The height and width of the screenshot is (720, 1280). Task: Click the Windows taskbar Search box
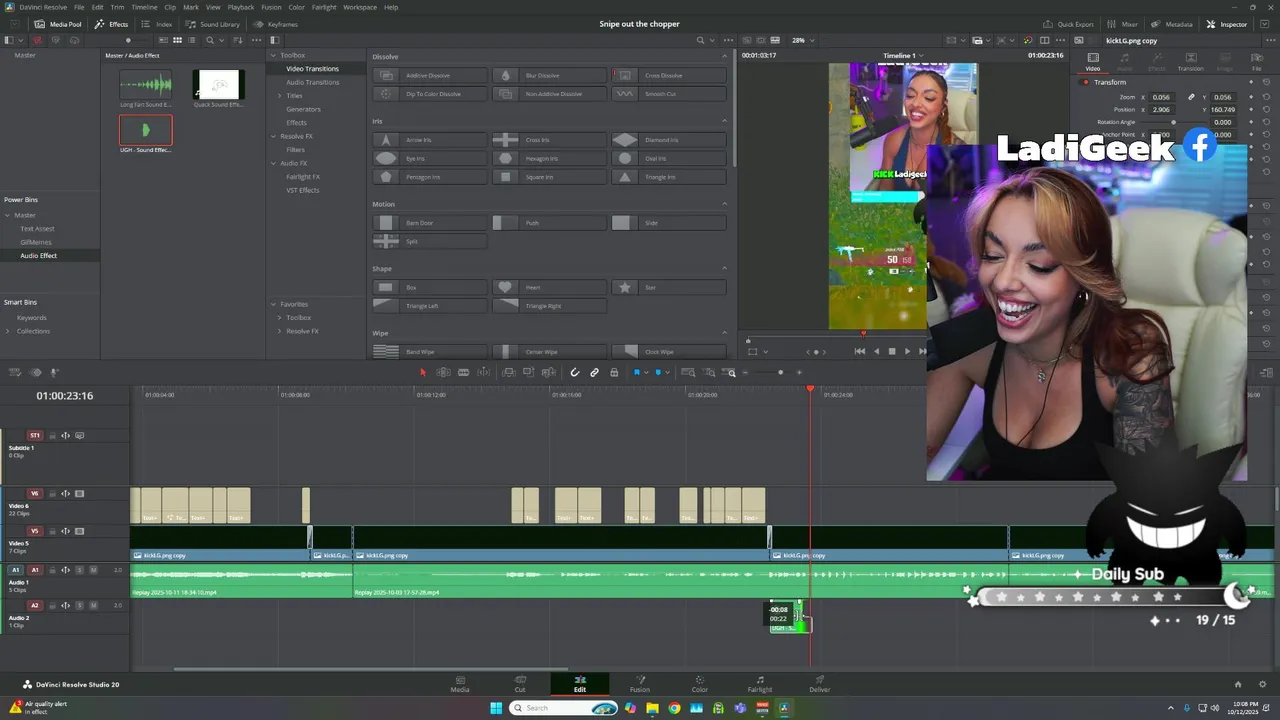[563, 708]
